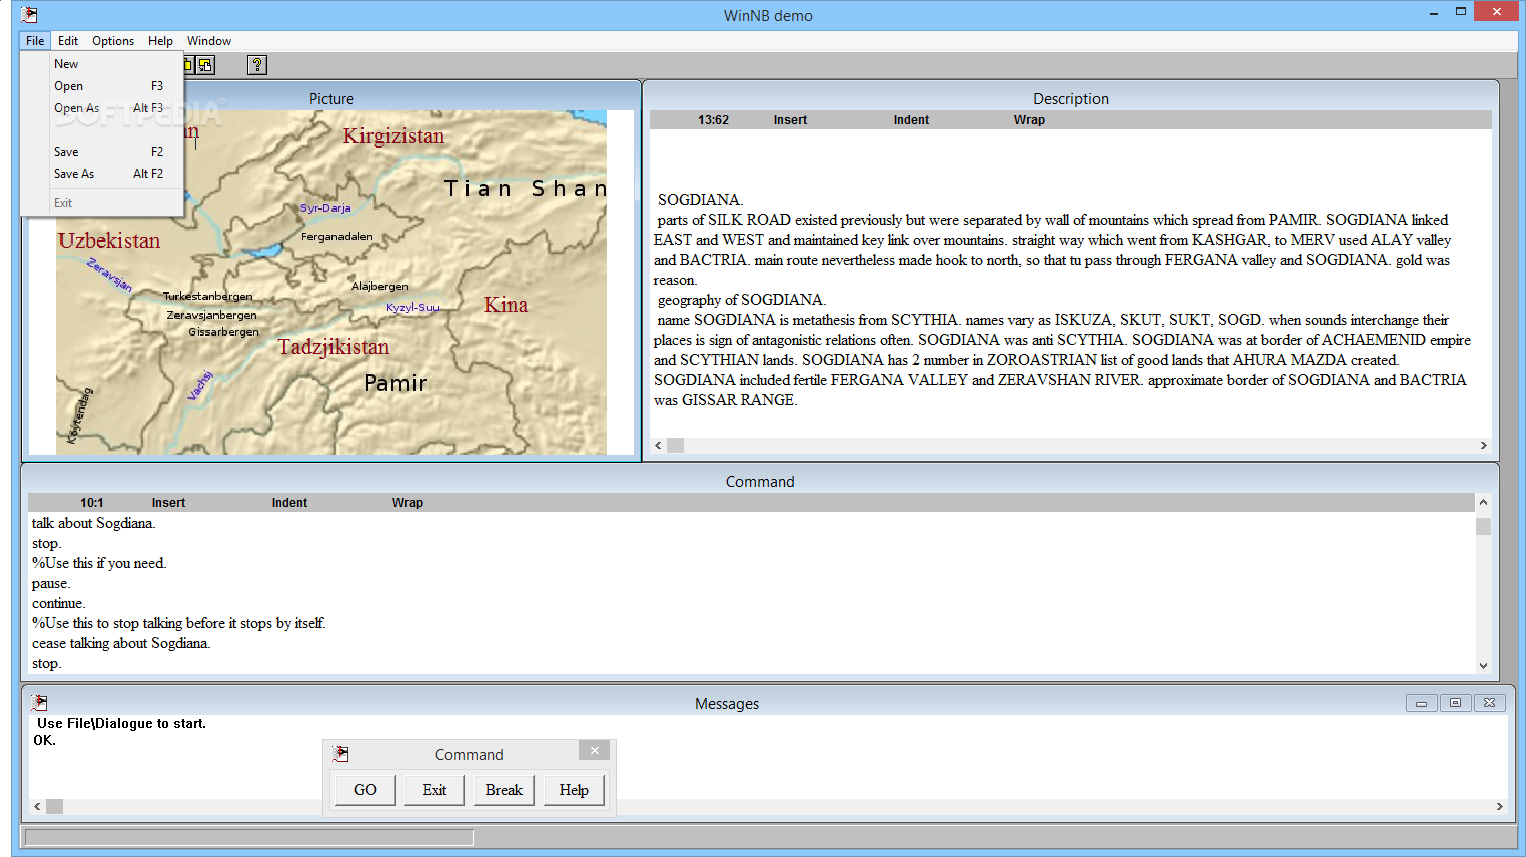Click Messages pane right scroll arrow
The height and width of the screenshot is (857, 1526).
[1499, 806]
